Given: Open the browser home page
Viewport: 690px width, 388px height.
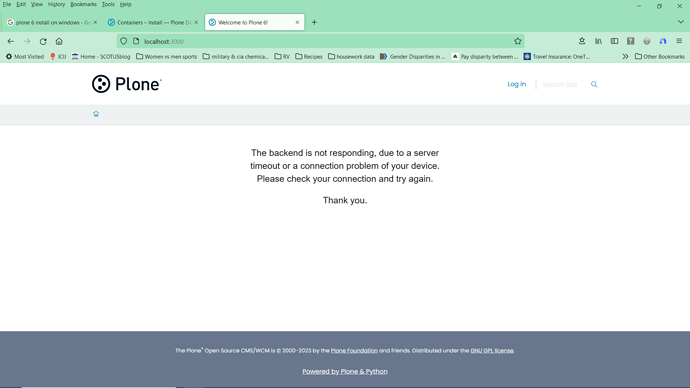Looking at the screenshot, I should 59,41.
